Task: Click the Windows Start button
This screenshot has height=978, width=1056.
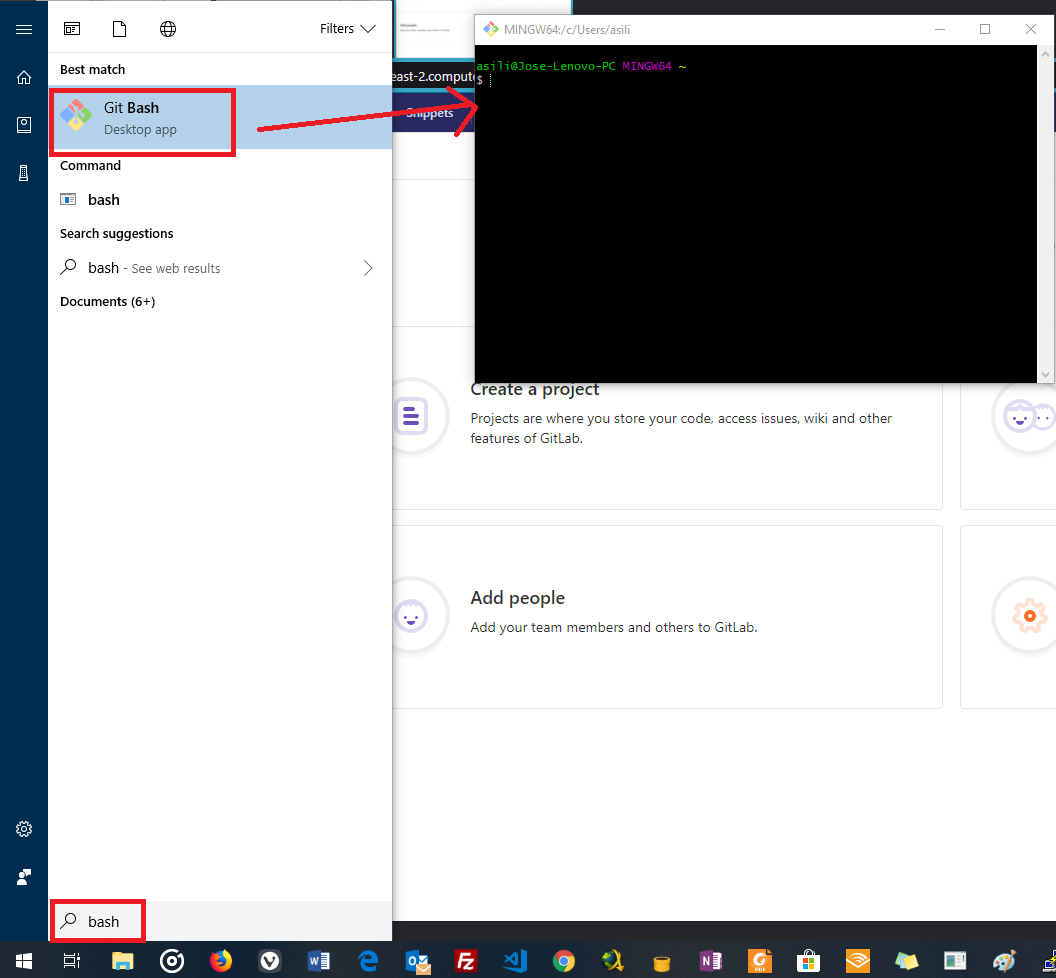Action: pyautogui.click(x=24, y=960)
